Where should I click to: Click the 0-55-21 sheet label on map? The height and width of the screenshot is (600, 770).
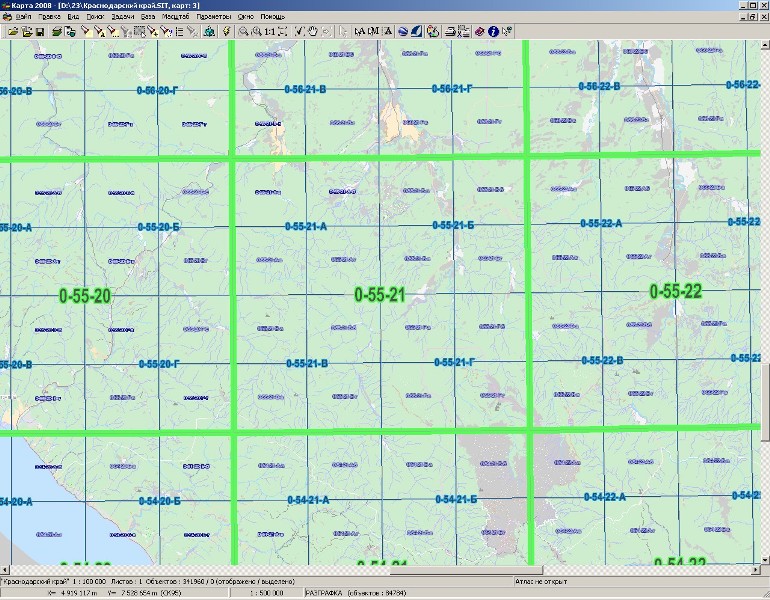click(380, 294)
